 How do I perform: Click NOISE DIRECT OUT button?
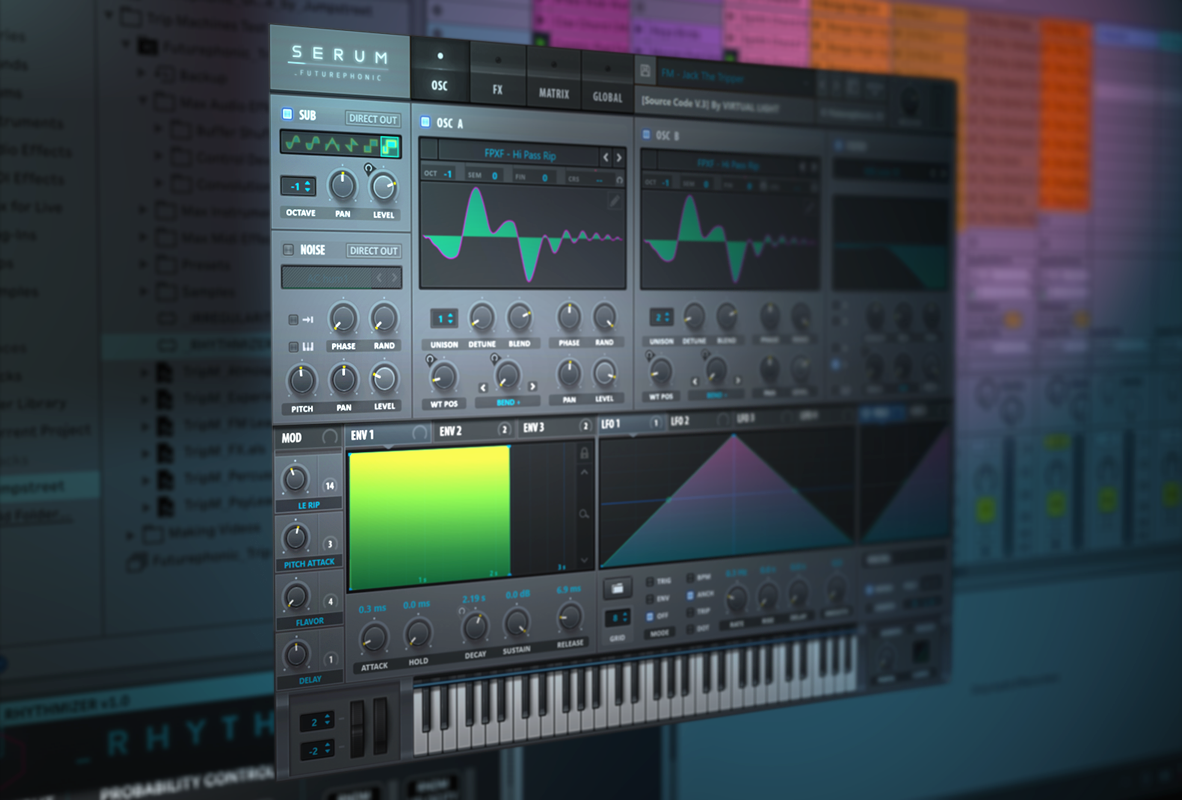coord(374,250)
